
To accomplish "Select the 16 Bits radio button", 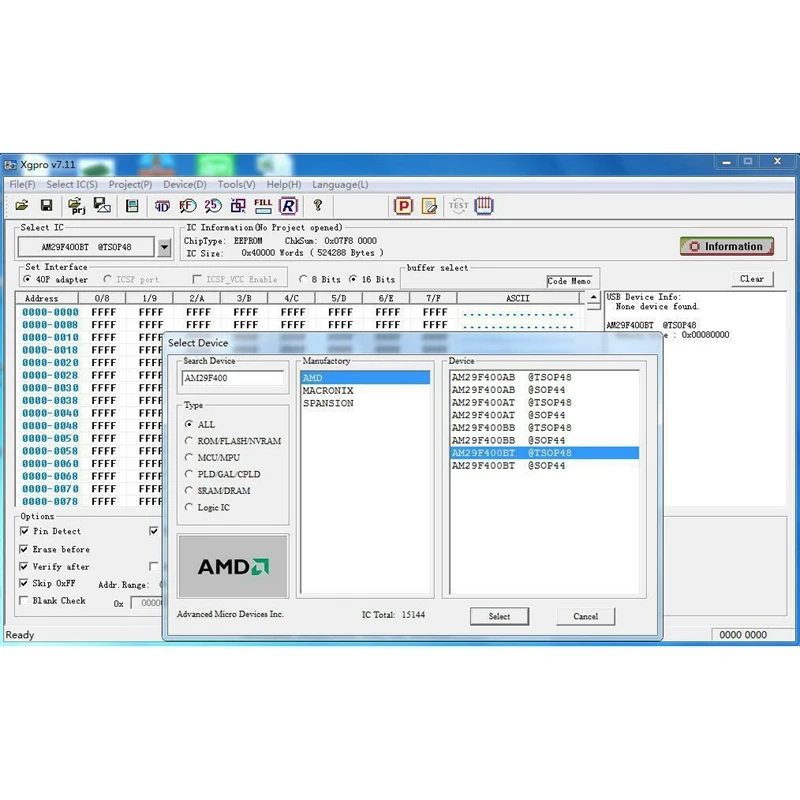I will (x=353, y=279).
